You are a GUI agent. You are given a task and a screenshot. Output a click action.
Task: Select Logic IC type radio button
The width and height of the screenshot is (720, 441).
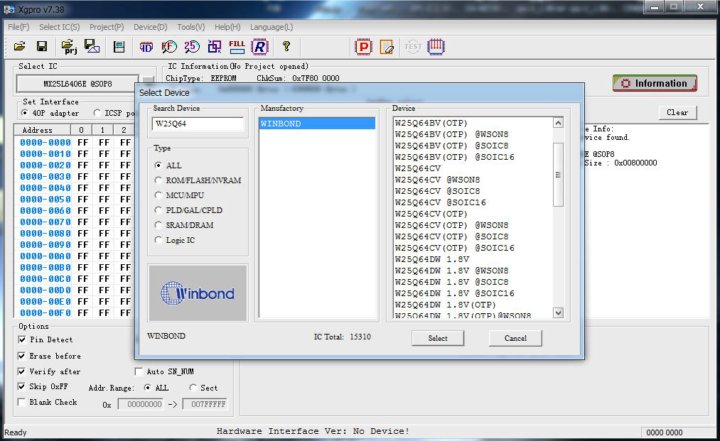point(158,240)
